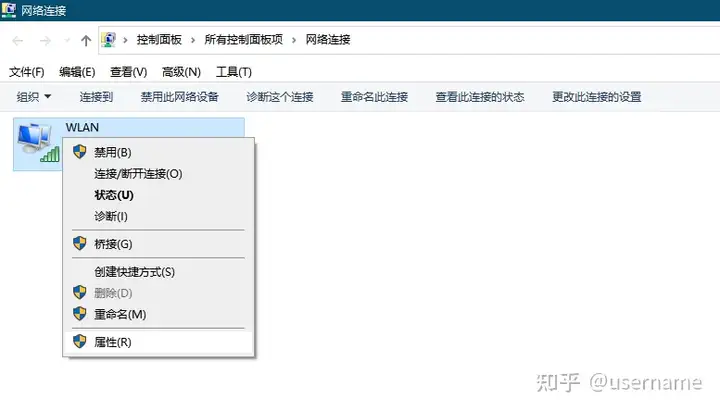Screen dimensions: 720x411
Task: Choose 连接/断开连接(O) in context menu
Action: (x=159, y=174)
